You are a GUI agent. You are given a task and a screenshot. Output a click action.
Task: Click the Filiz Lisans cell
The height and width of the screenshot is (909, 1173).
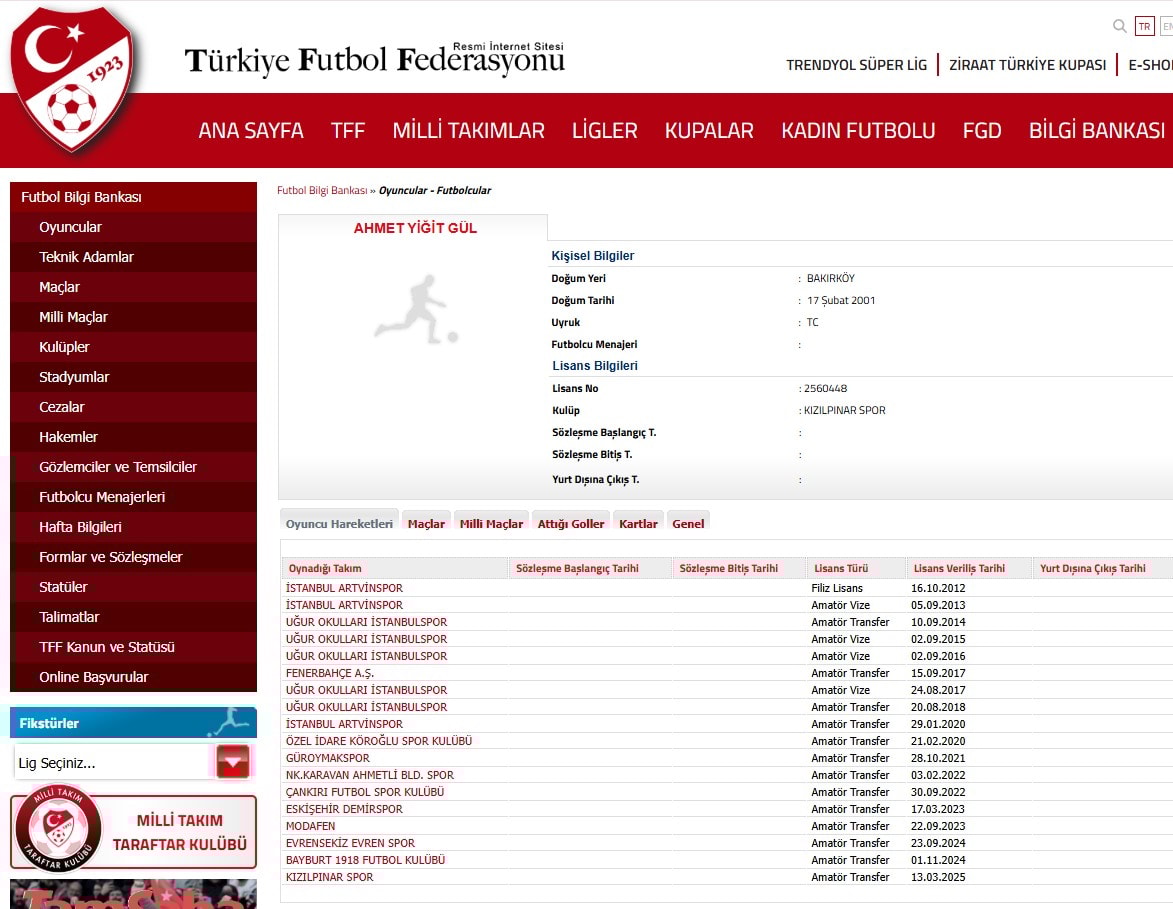click(x=837, y=588)
